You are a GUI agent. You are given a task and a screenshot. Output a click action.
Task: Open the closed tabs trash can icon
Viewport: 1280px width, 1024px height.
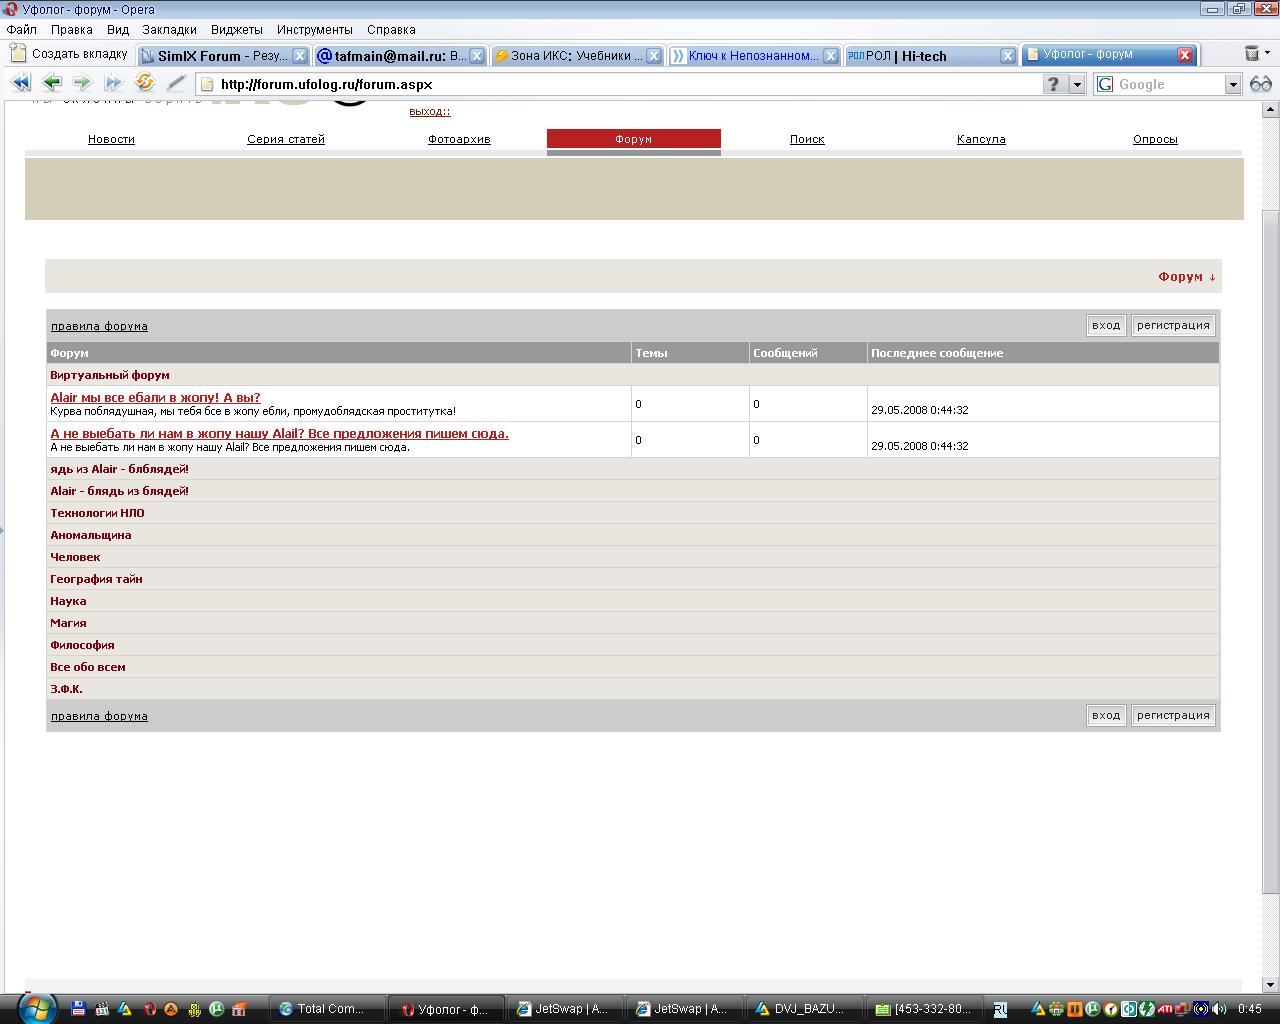coord(1252,54)
